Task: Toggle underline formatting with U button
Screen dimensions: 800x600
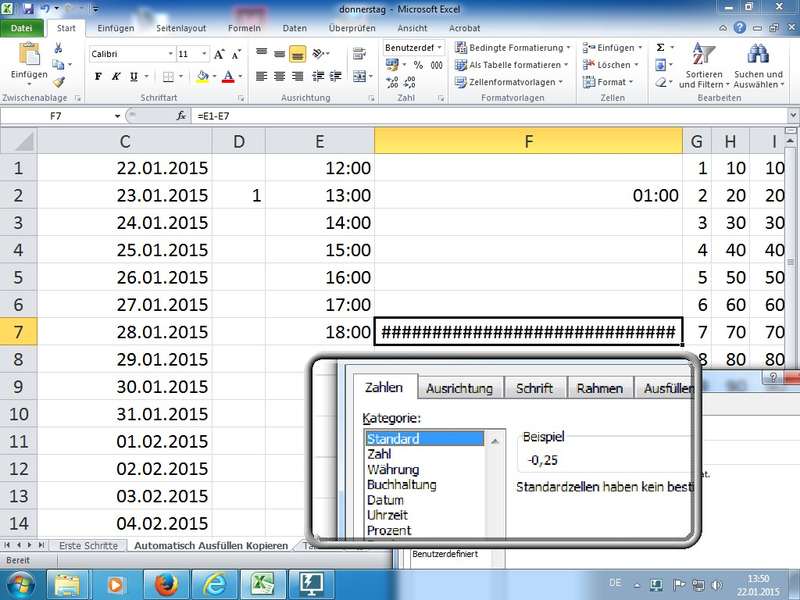Action: click(x=134, y=77)
